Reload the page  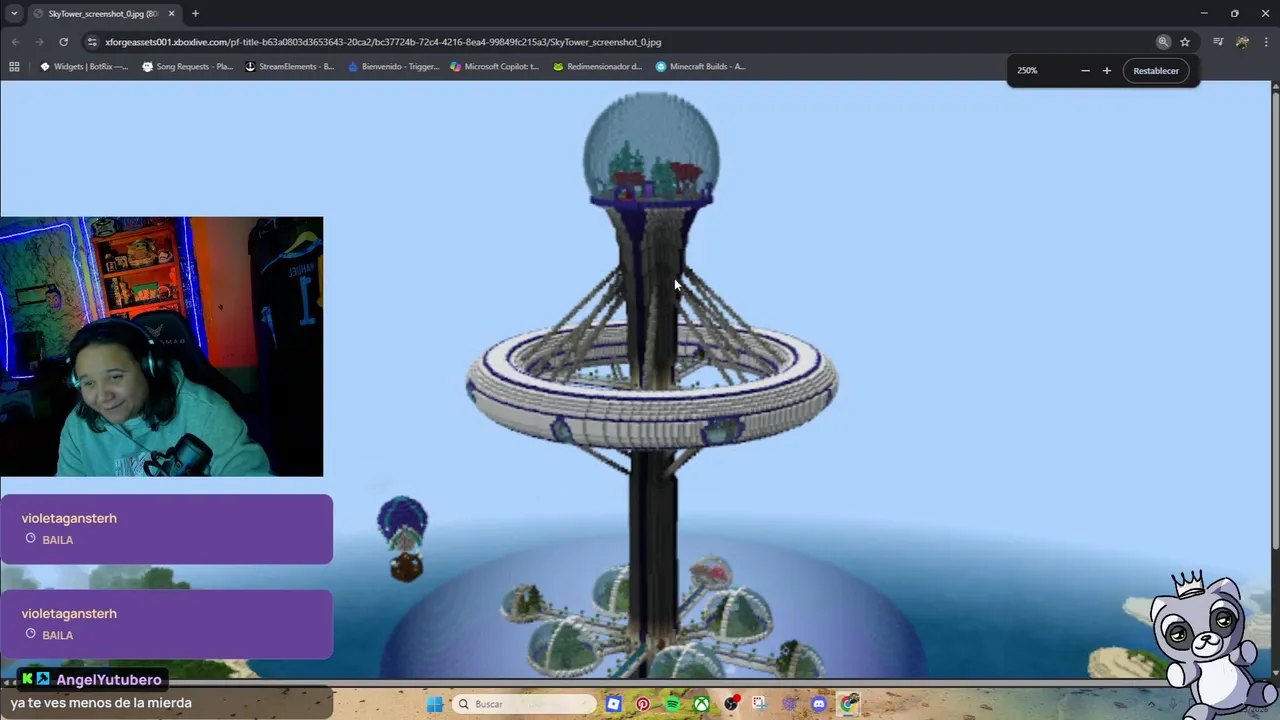[63, 42]
